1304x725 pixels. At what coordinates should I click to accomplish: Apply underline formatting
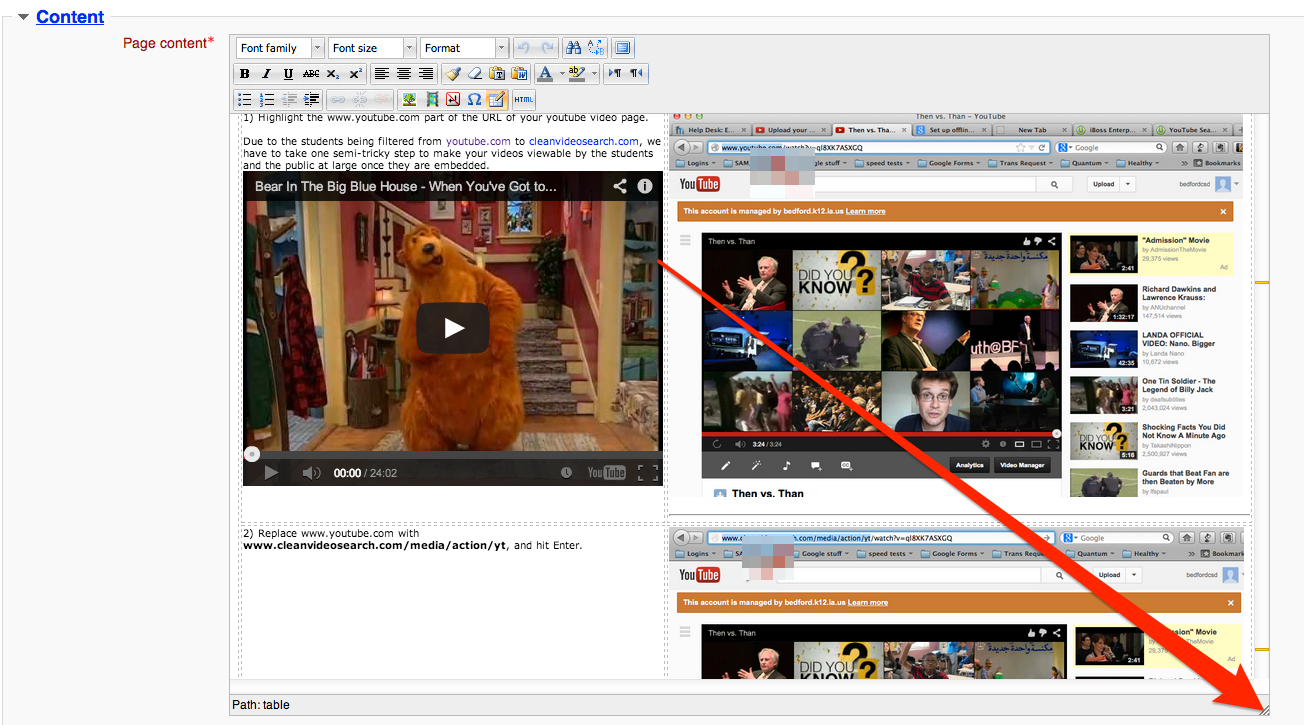(288, 74)
